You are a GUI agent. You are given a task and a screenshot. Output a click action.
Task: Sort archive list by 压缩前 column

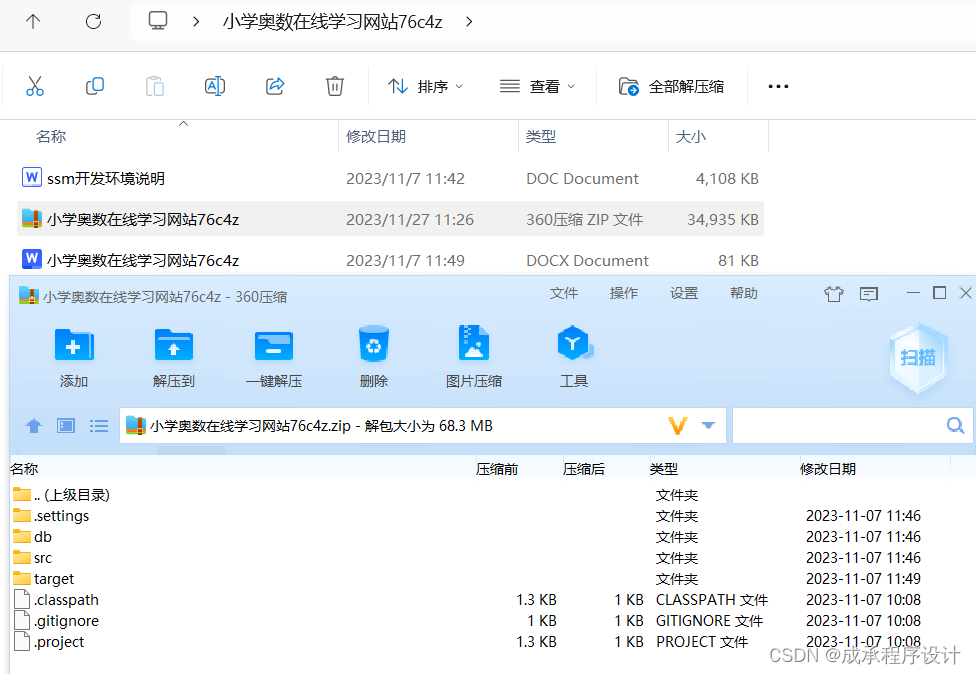pos(497,469)
